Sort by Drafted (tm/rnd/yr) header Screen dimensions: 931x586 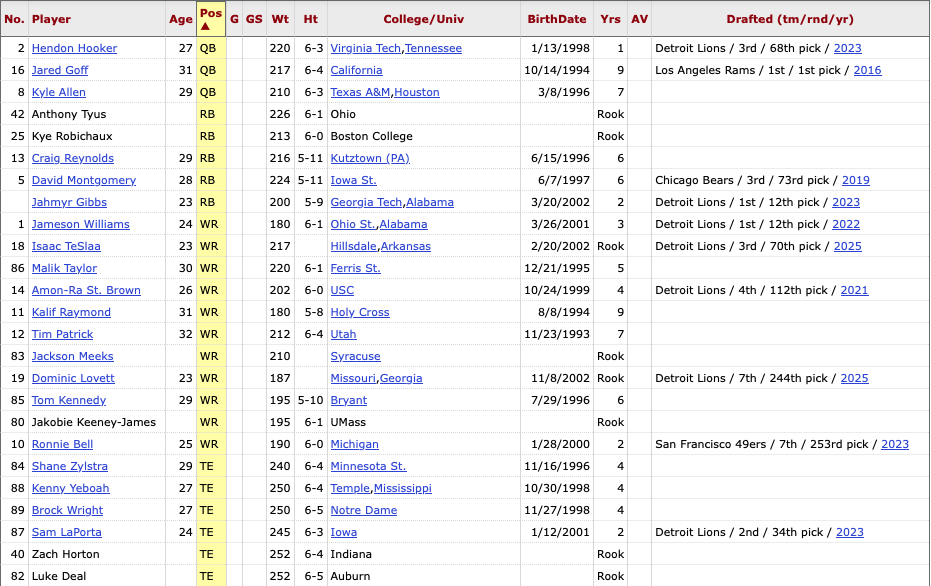pyautogui.click(x=790, y=19)
